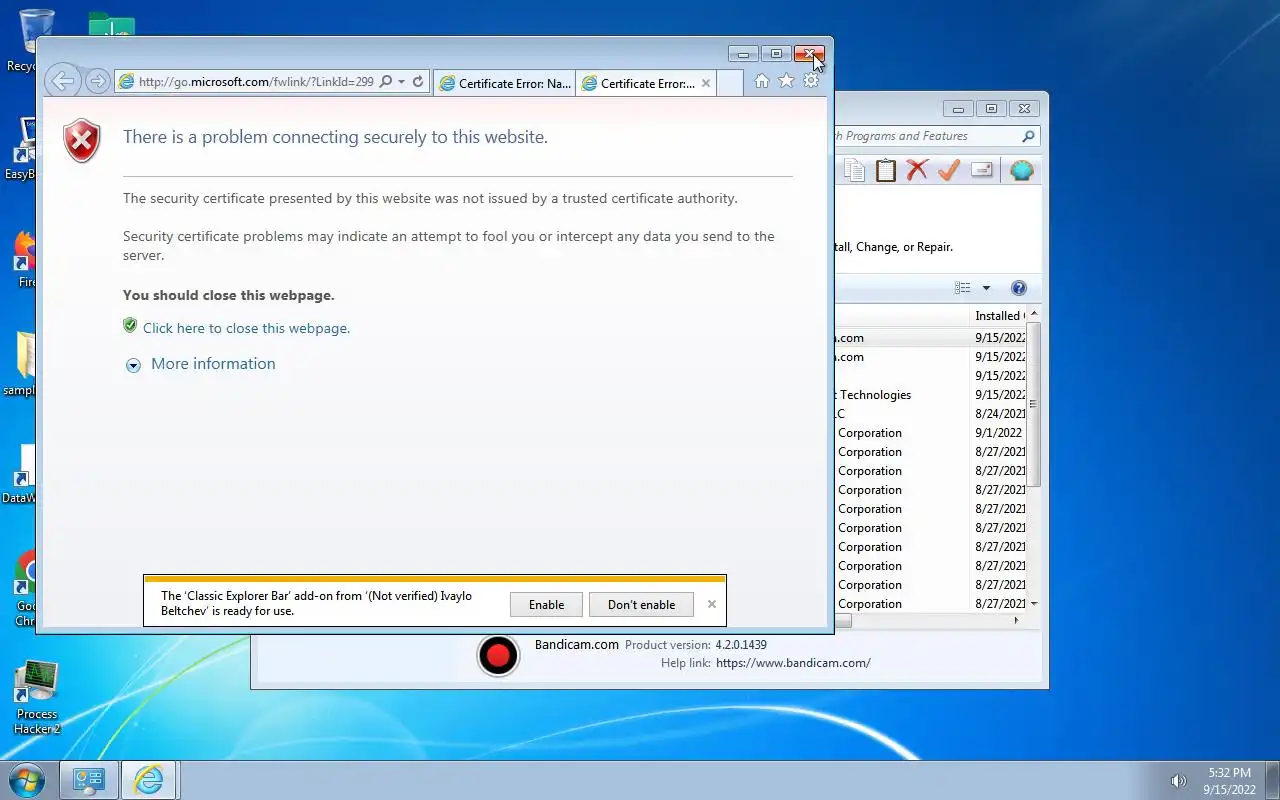Click the program list vertical scrollbar thumb
This screenshot has height=800, width=1280.
tap(1034, 404)
